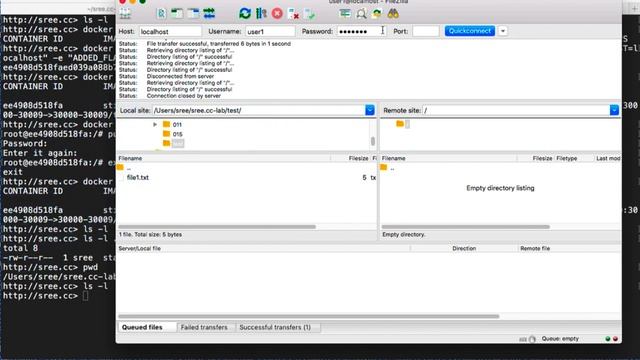
Task: Sort remote list by Filename header
Action: (x=448, y=158)
